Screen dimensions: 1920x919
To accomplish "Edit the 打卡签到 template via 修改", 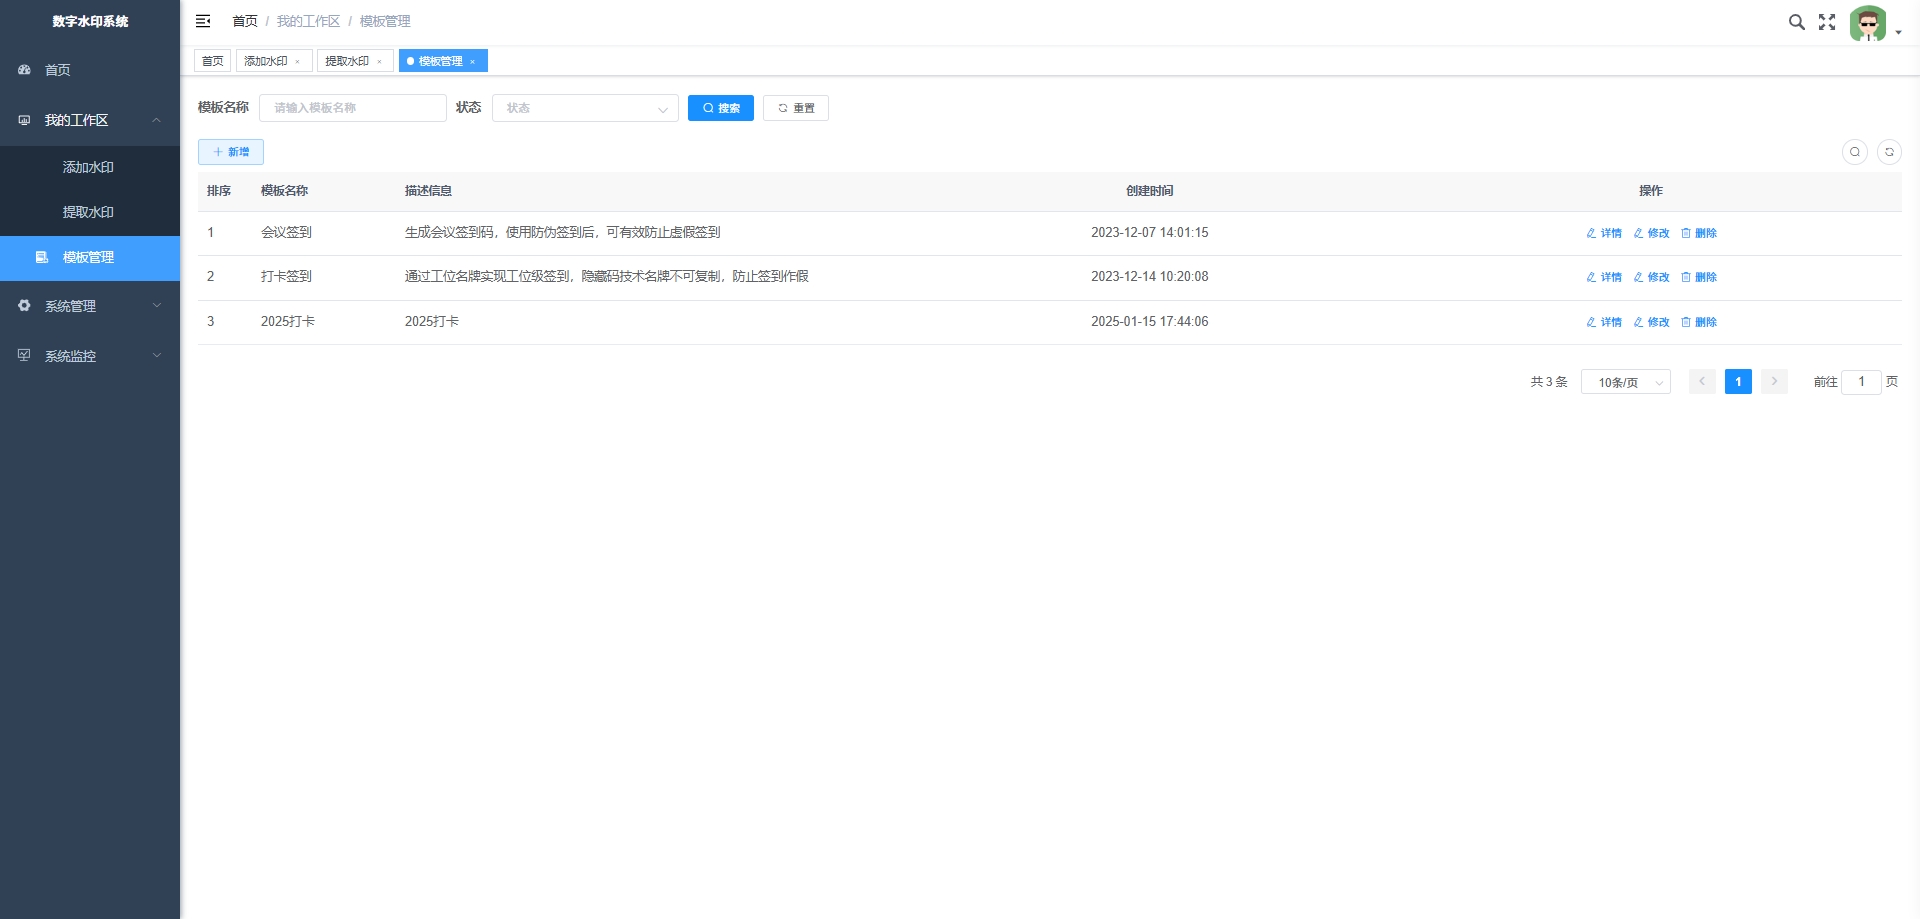I will (1652, 277).
